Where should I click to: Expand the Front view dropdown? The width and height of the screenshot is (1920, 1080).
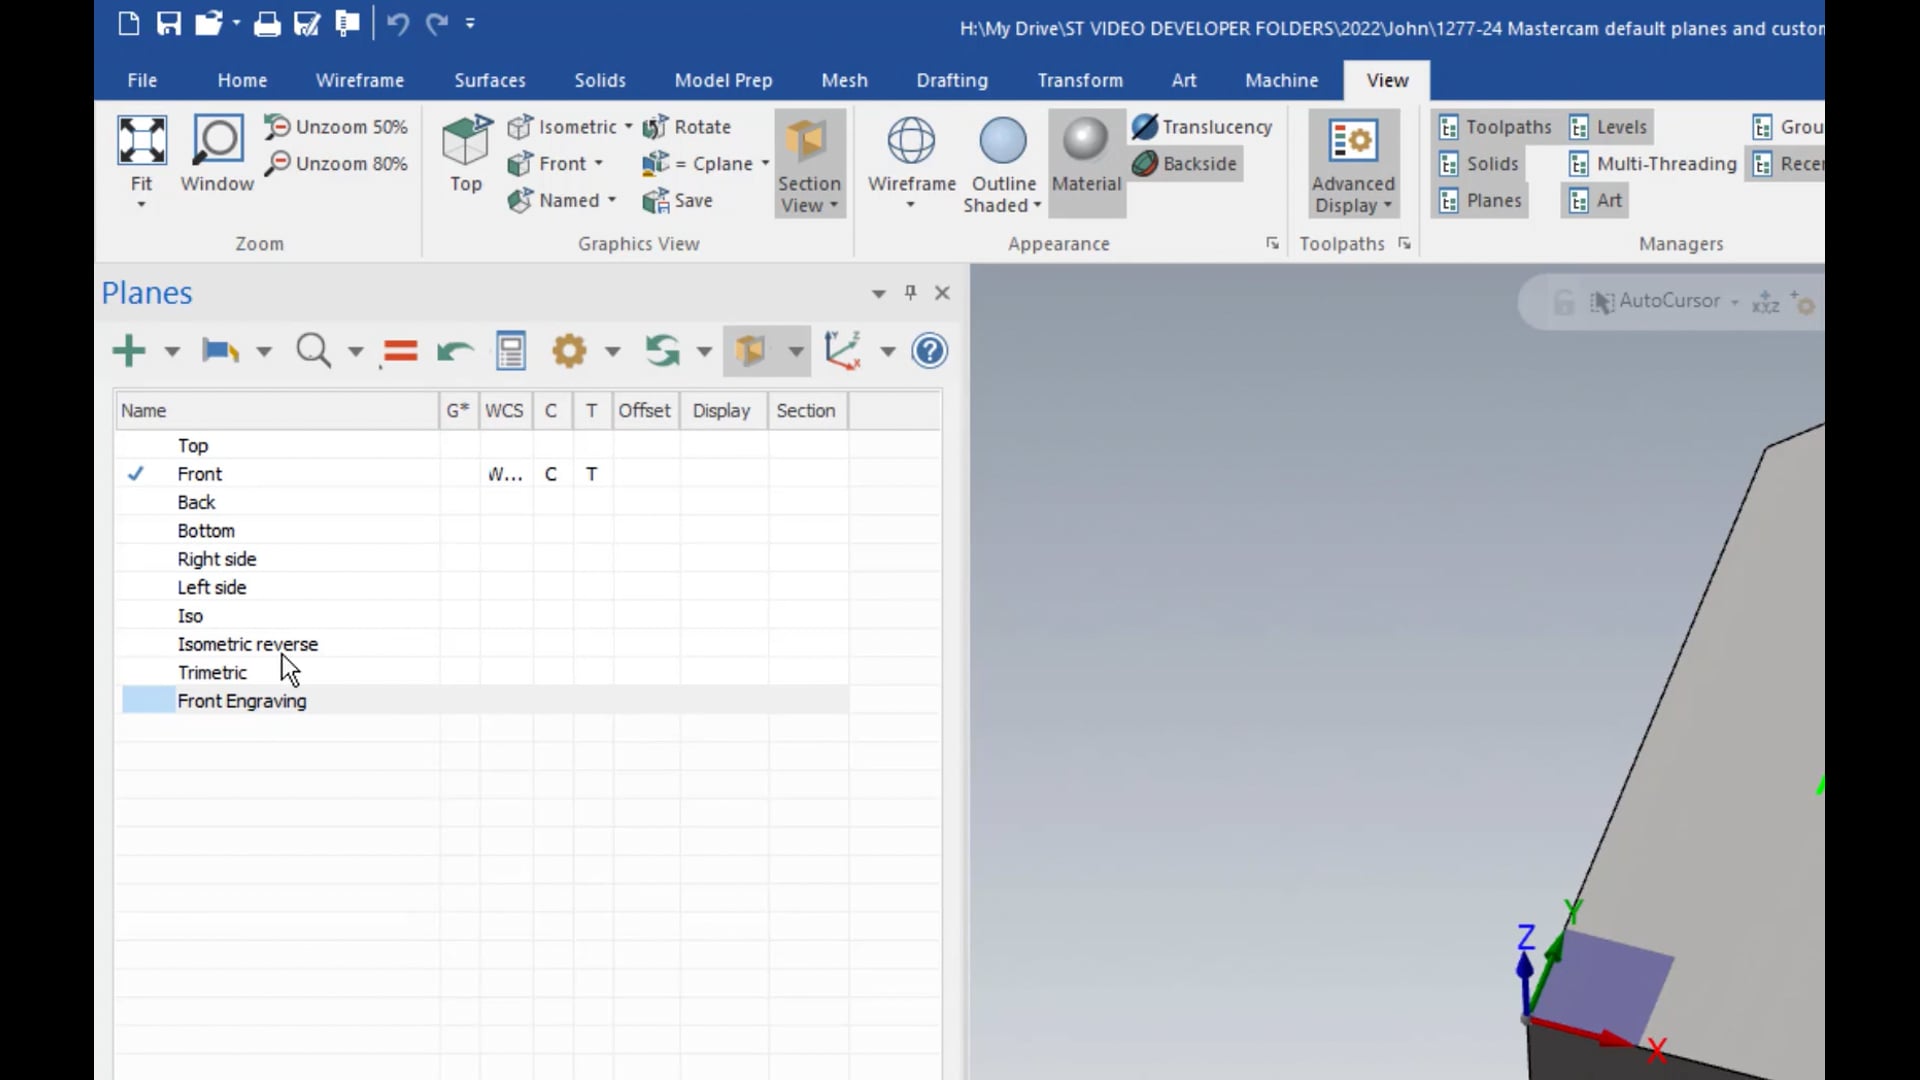(x=599, y=162)
